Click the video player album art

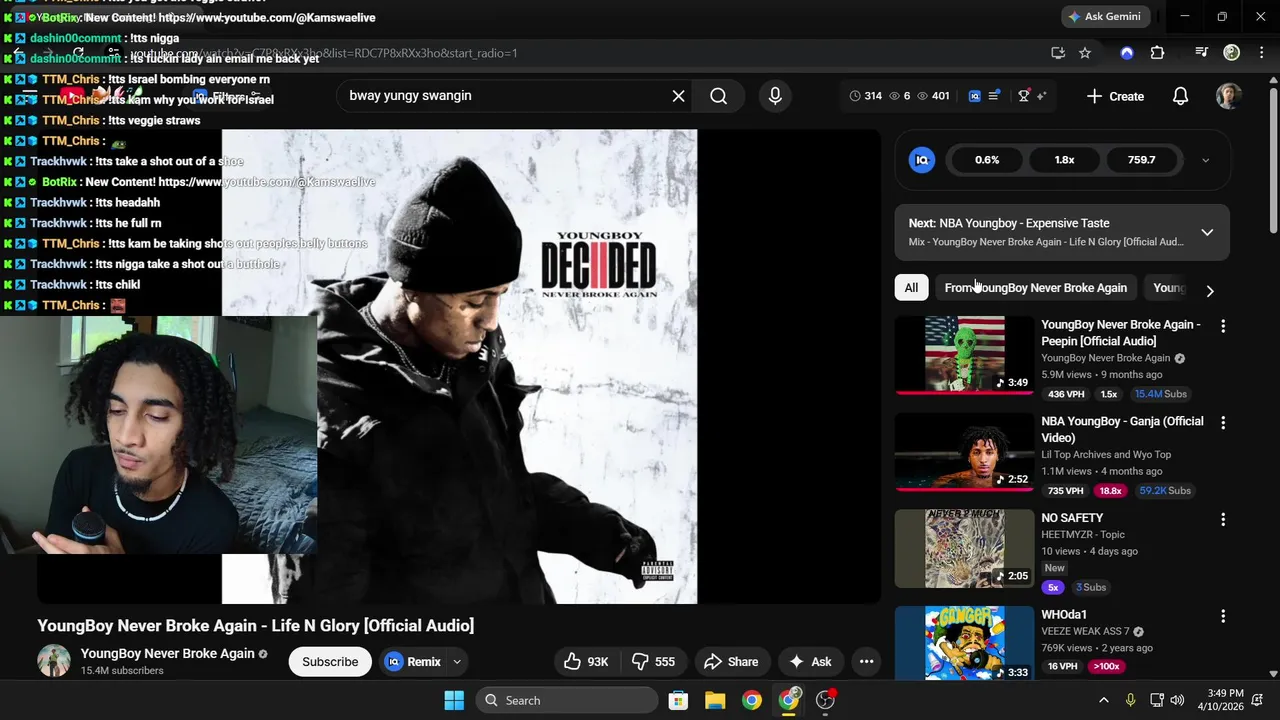[459, 366]
